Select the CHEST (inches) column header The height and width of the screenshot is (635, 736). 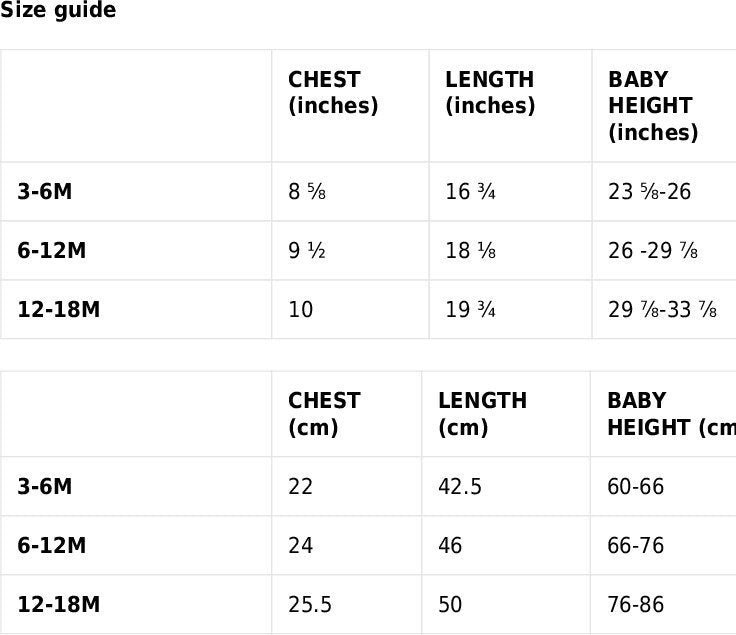[x=333, y=93]
